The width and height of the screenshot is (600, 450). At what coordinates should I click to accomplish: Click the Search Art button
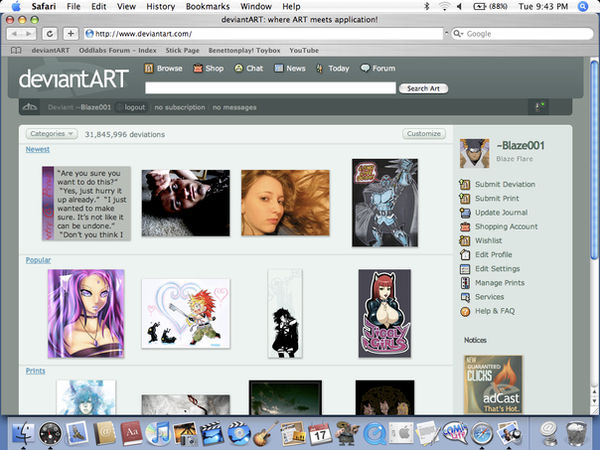[x=423, y=88]
